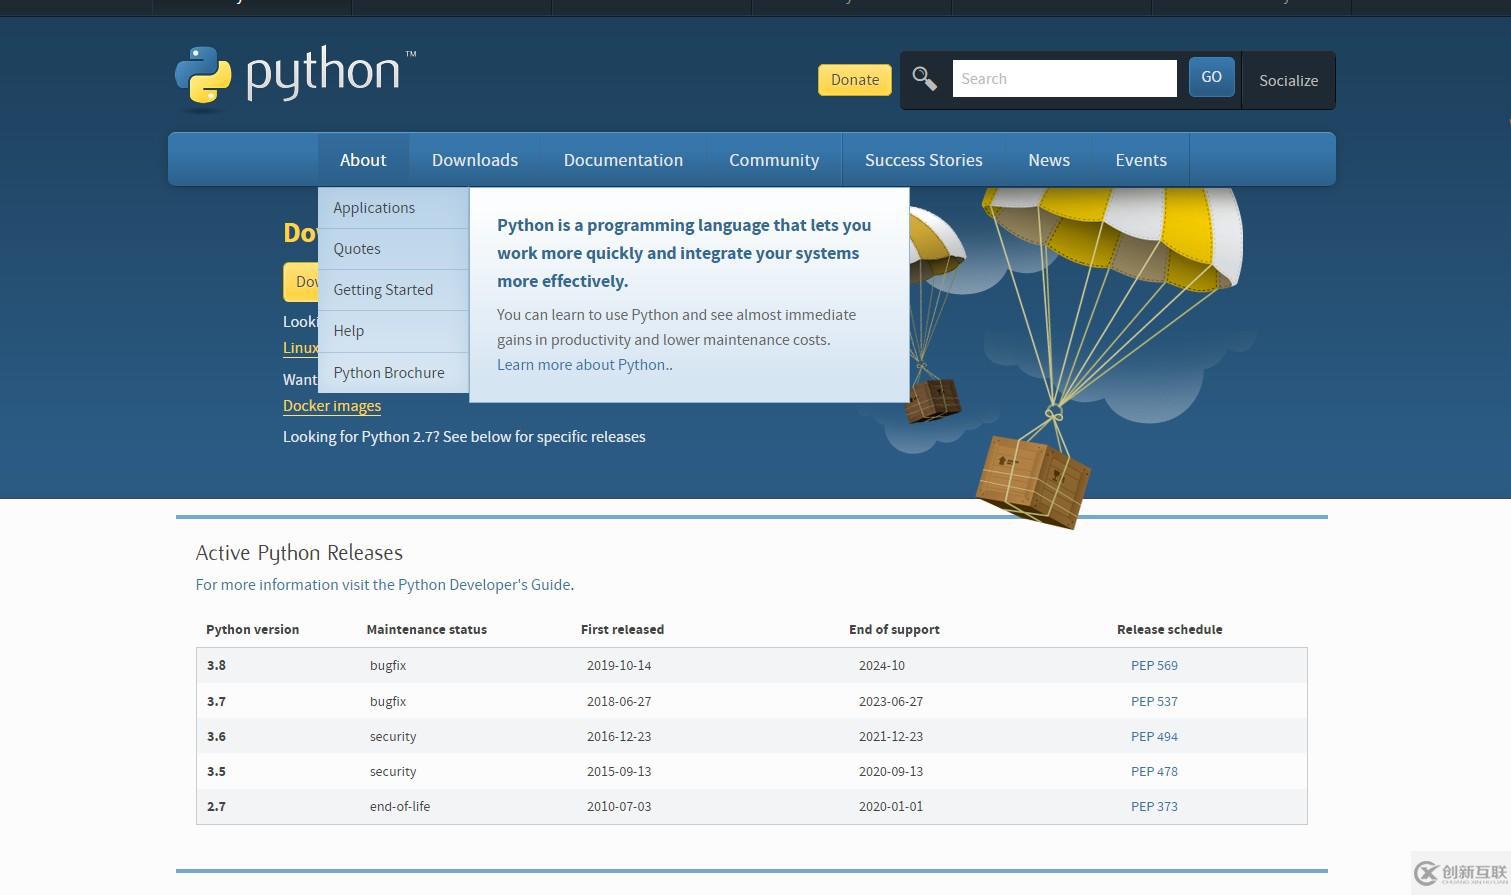Follow the Learn more about Python link
This screenshot has height=895, width=1511.
[585, 365]
